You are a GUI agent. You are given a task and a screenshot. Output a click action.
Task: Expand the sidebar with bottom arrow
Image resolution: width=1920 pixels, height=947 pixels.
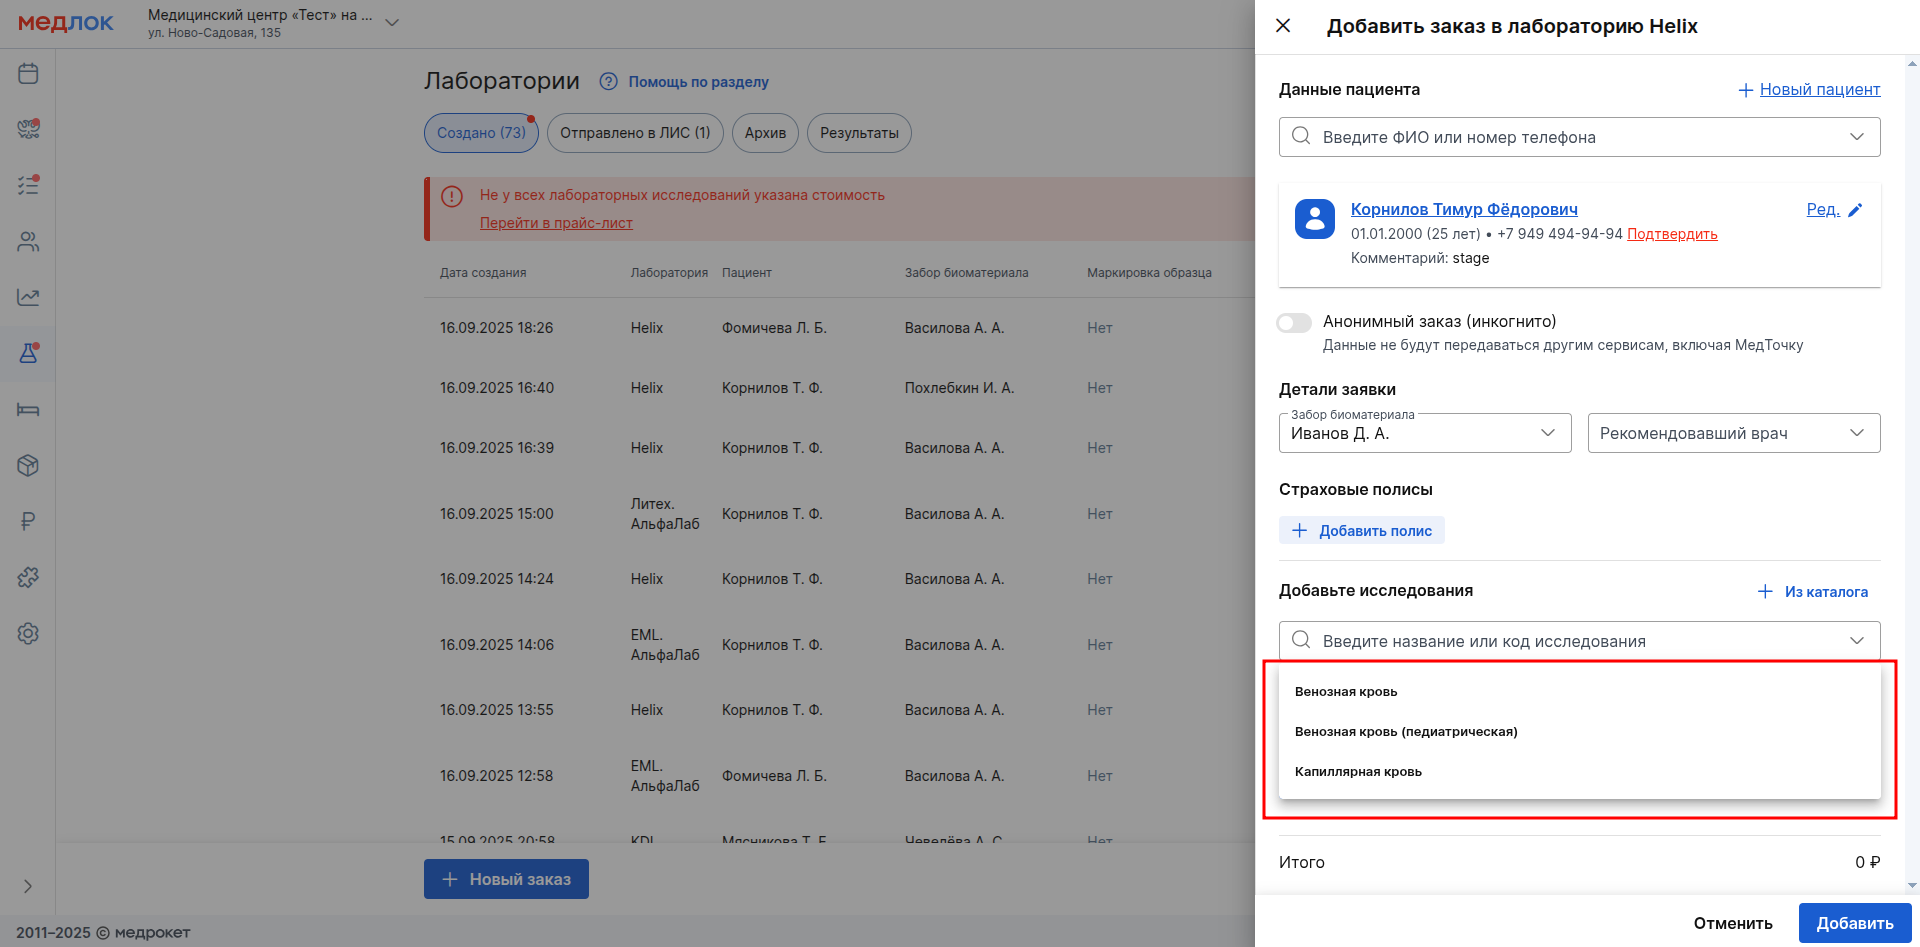tap(28, 886)
